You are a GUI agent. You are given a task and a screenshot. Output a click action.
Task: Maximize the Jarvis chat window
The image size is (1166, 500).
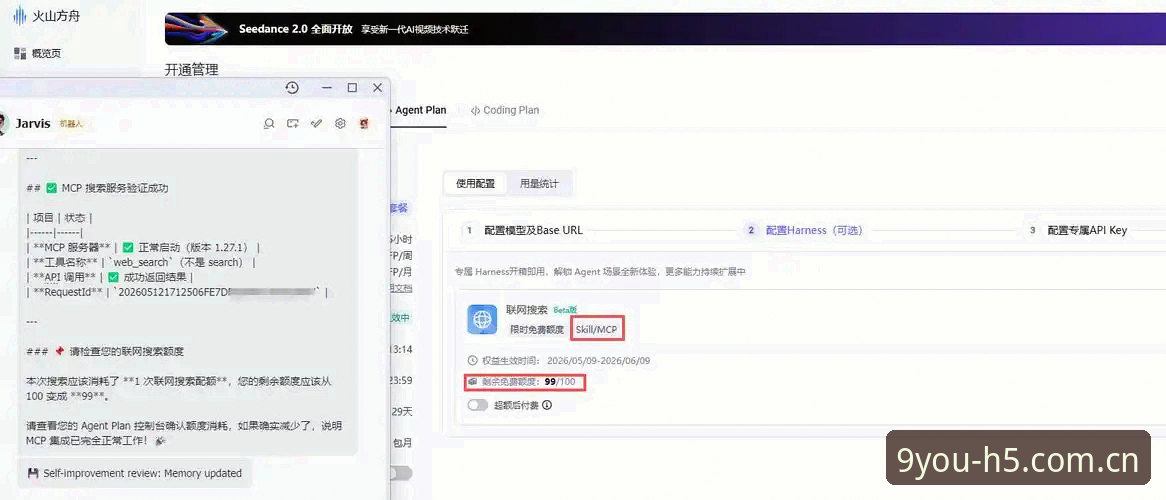[352, 88]
